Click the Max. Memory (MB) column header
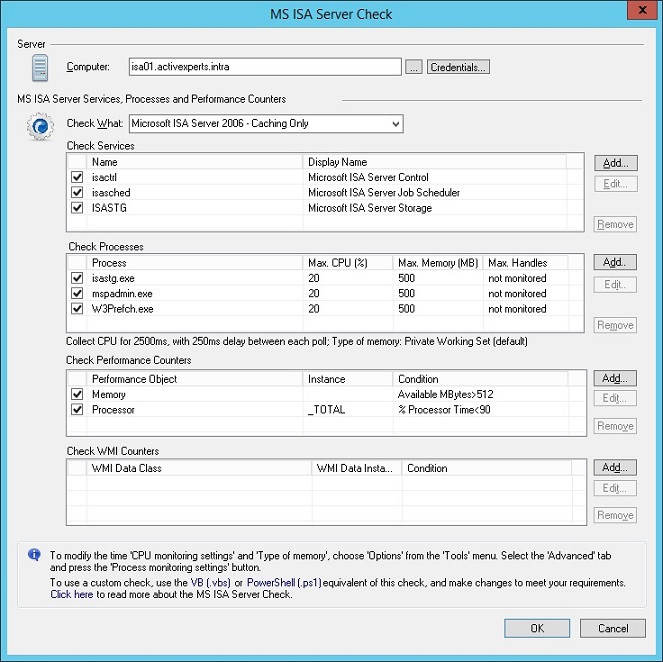The height and width of the screenshot is (662, 663). click(438, 263)
